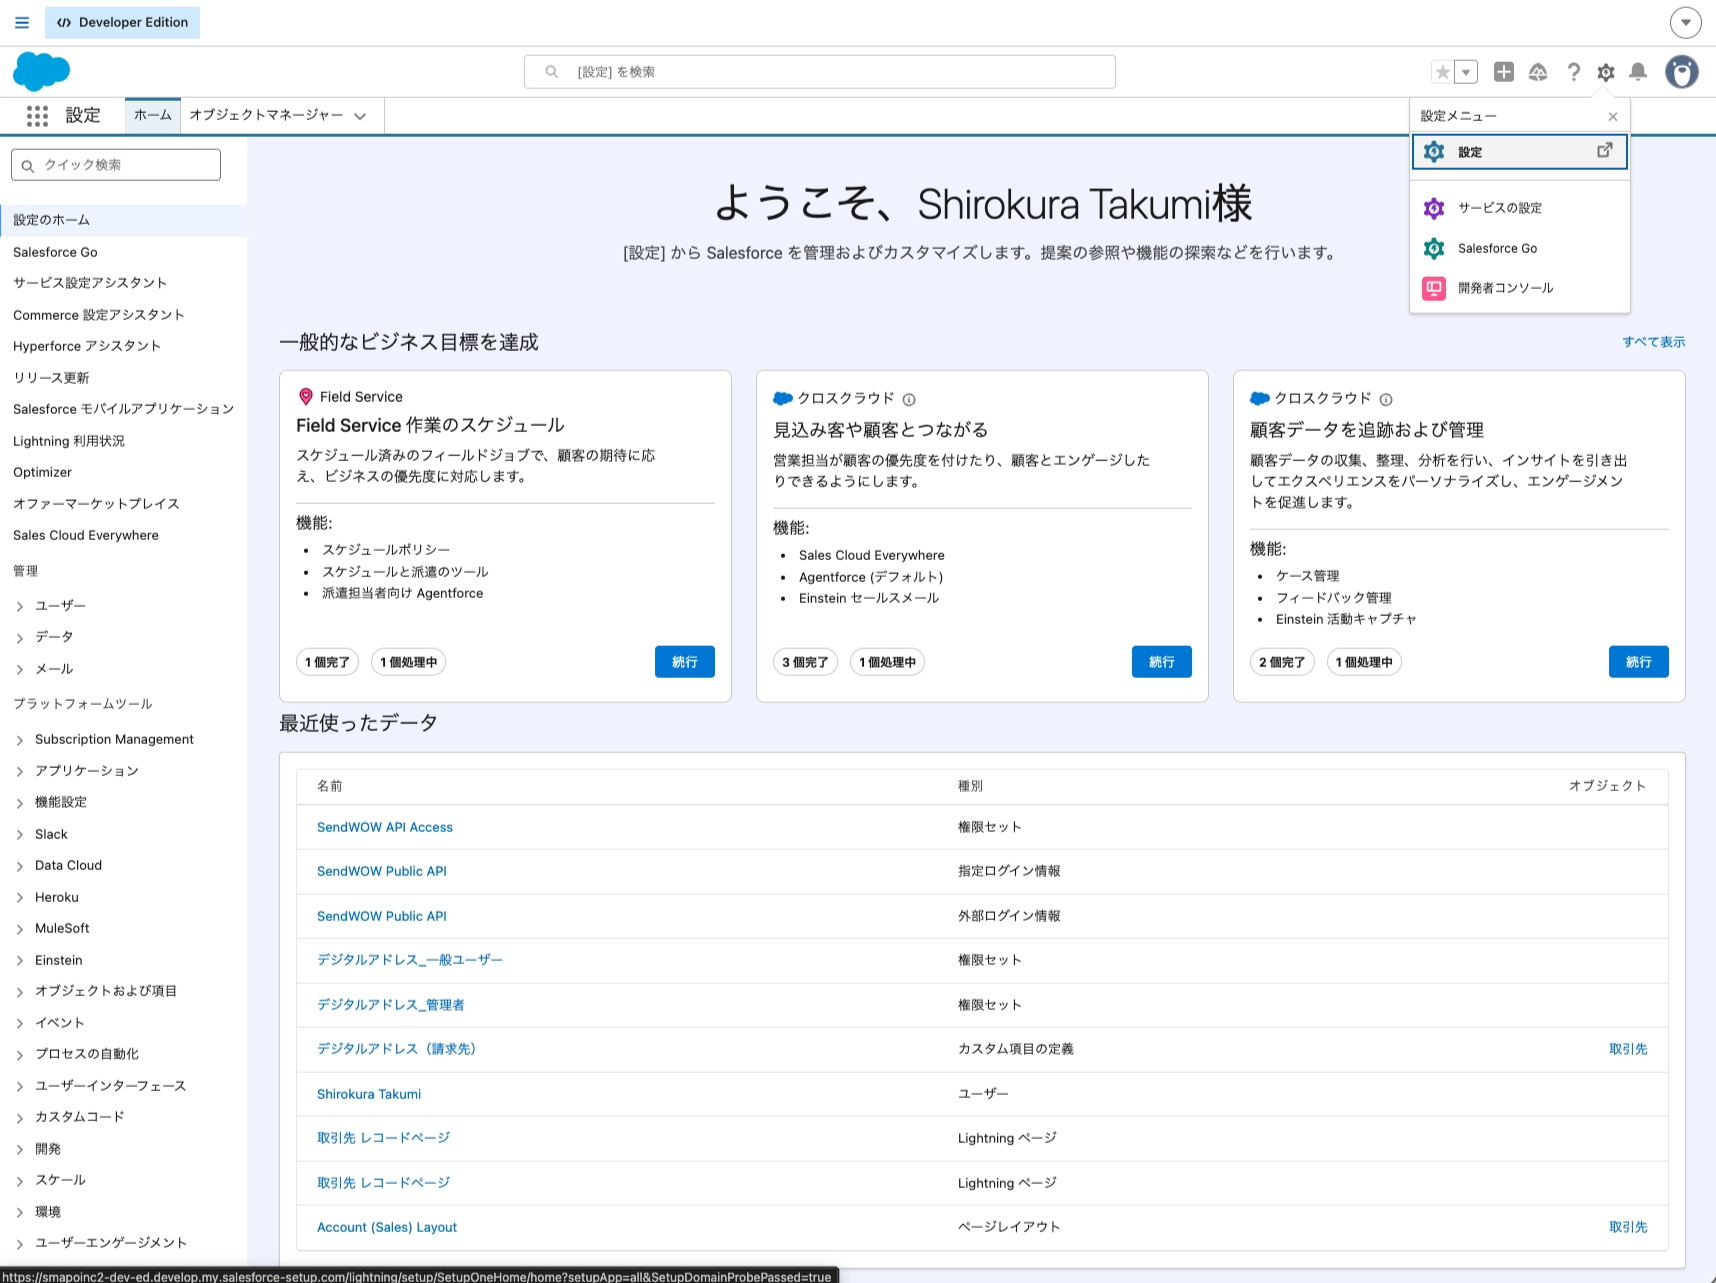This screenshot has width=1716, height=1283.
Task: Click the circled dropdown arrow at top right
Action: pyautogui.click(x=1685, y=22)
